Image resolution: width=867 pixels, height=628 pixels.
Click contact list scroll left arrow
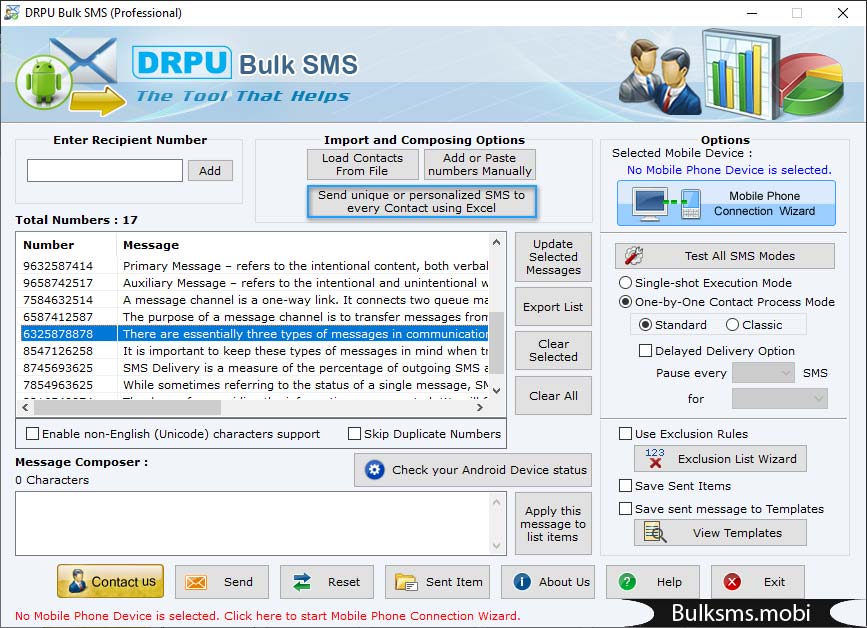(x=25, y=407)
